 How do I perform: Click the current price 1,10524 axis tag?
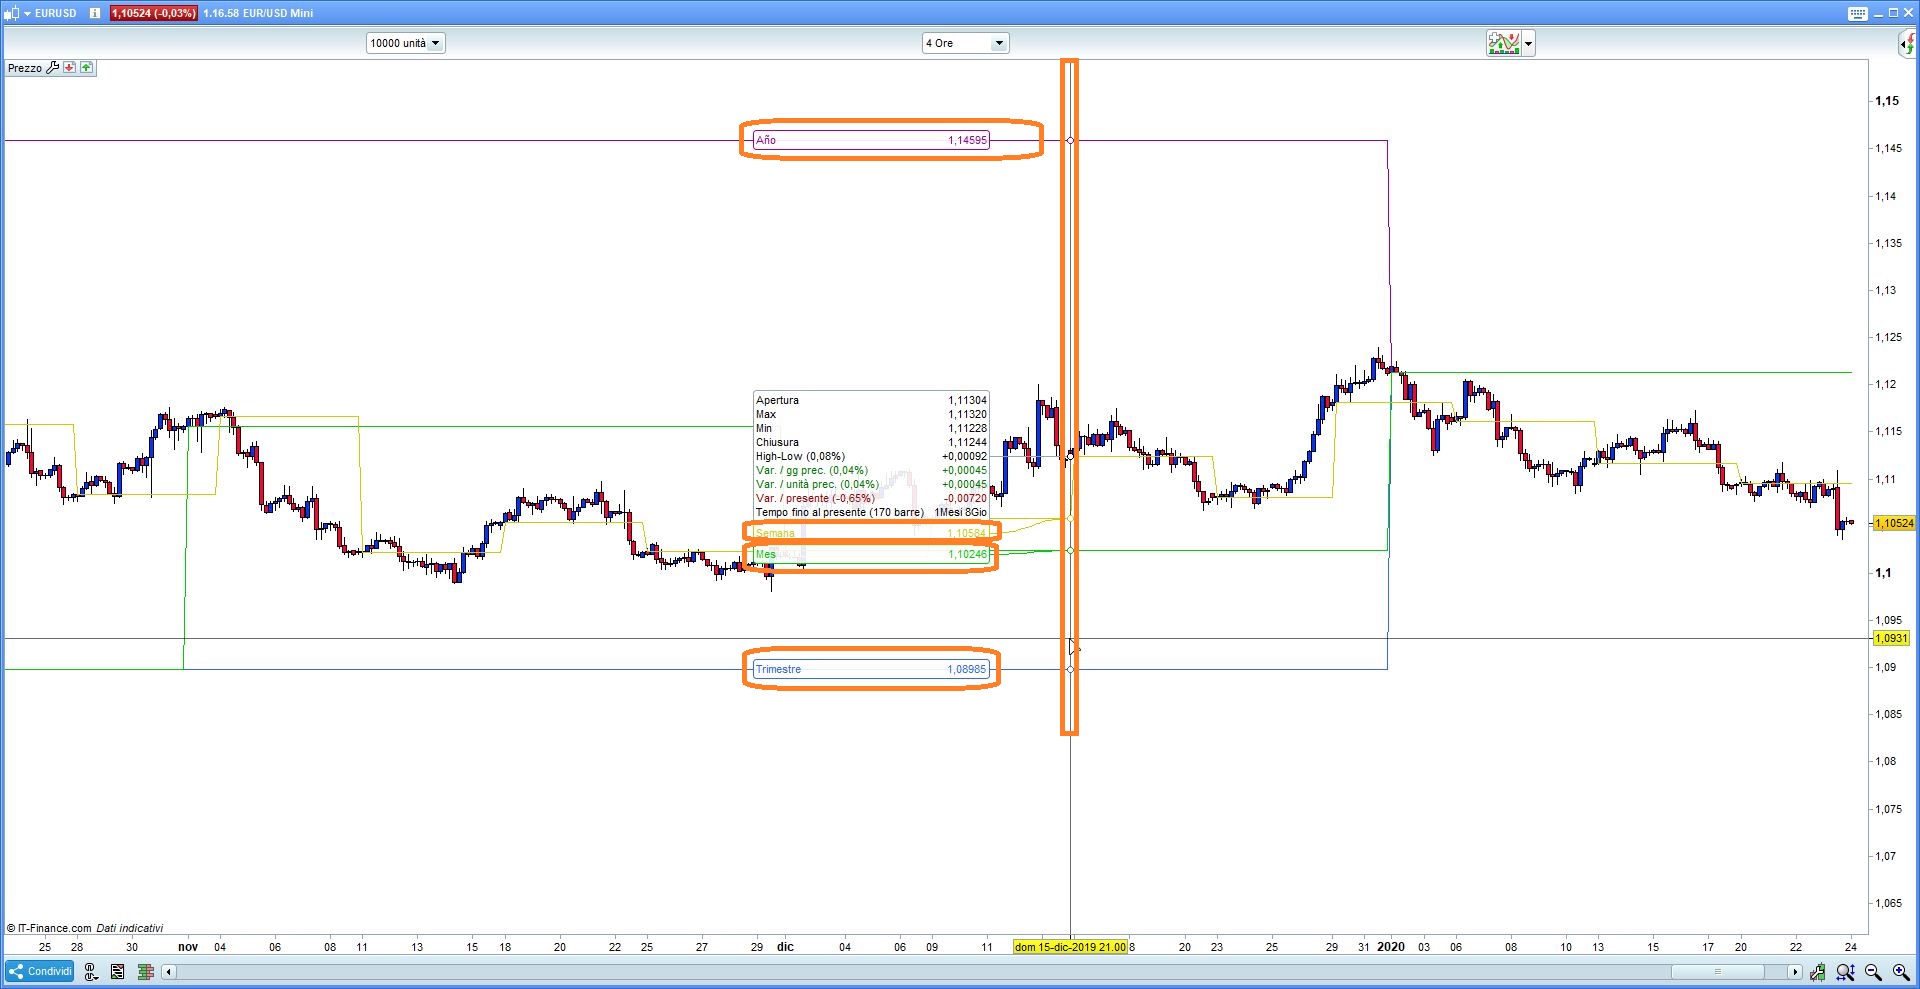[1894, 523]
